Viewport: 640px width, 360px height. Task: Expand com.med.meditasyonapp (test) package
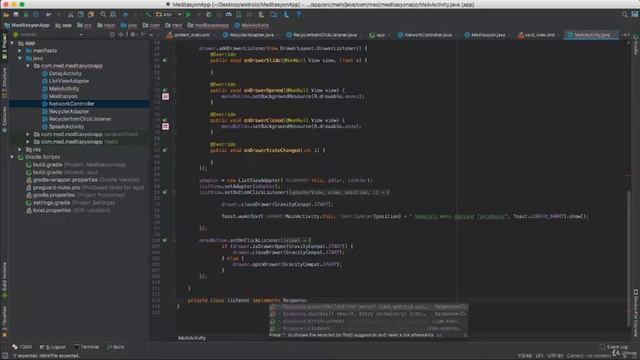28,142
